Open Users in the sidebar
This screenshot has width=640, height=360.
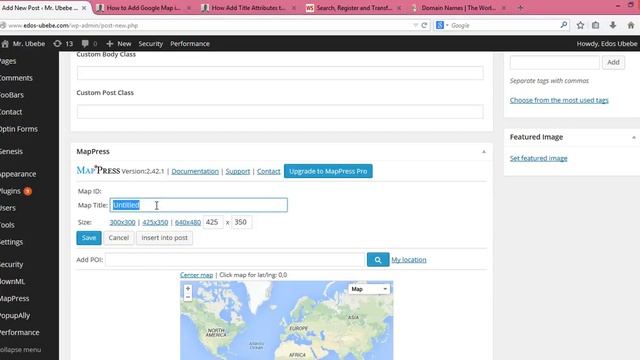(8, 208)
